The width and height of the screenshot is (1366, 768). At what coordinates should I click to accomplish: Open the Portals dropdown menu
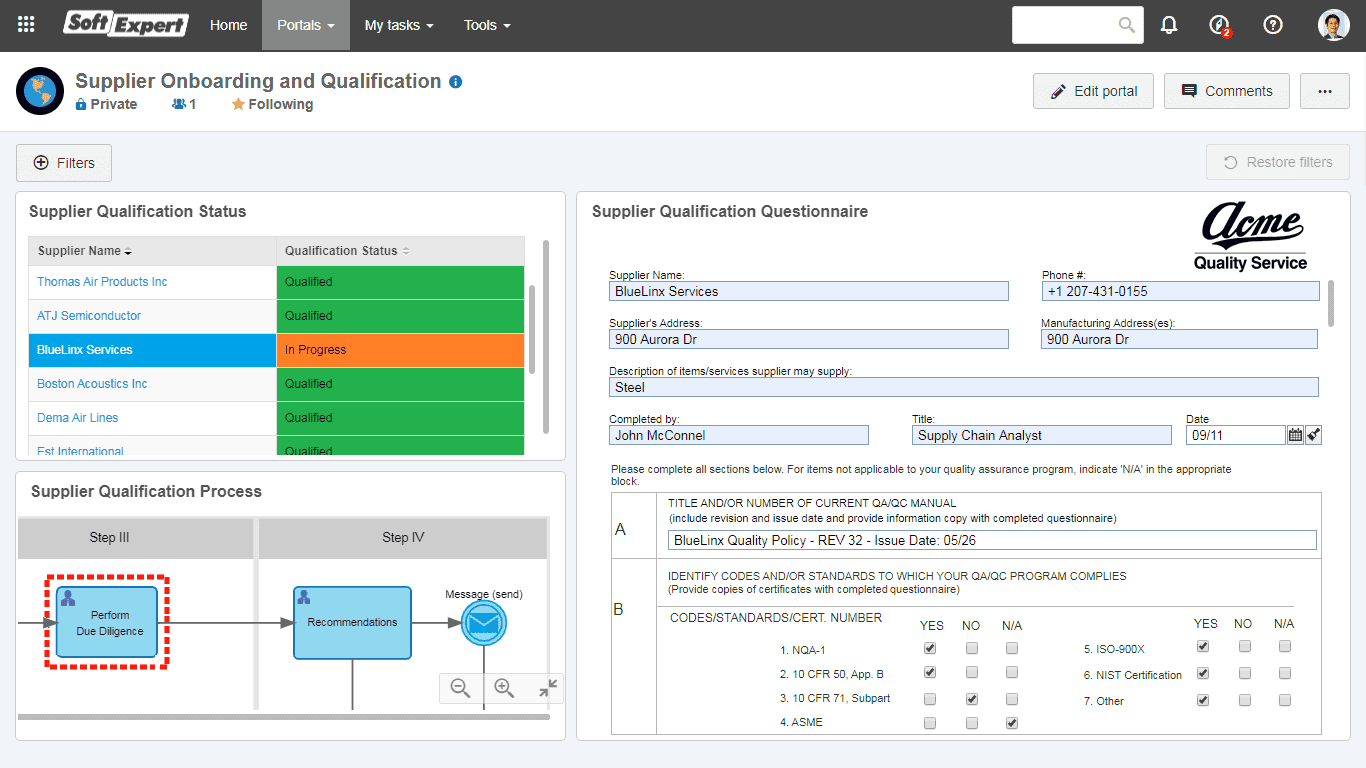click(306, 25)
